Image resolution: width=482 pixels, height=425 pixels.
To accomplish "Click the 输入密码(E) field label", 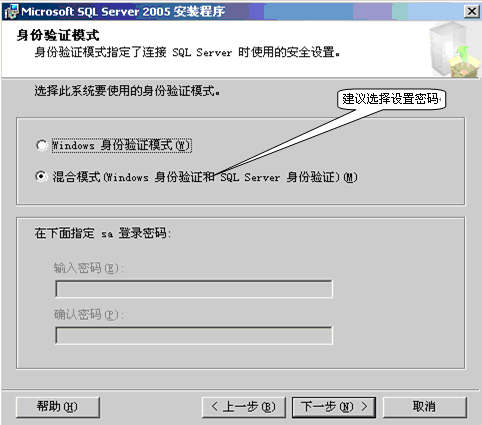I will click(x=89, y=268).
